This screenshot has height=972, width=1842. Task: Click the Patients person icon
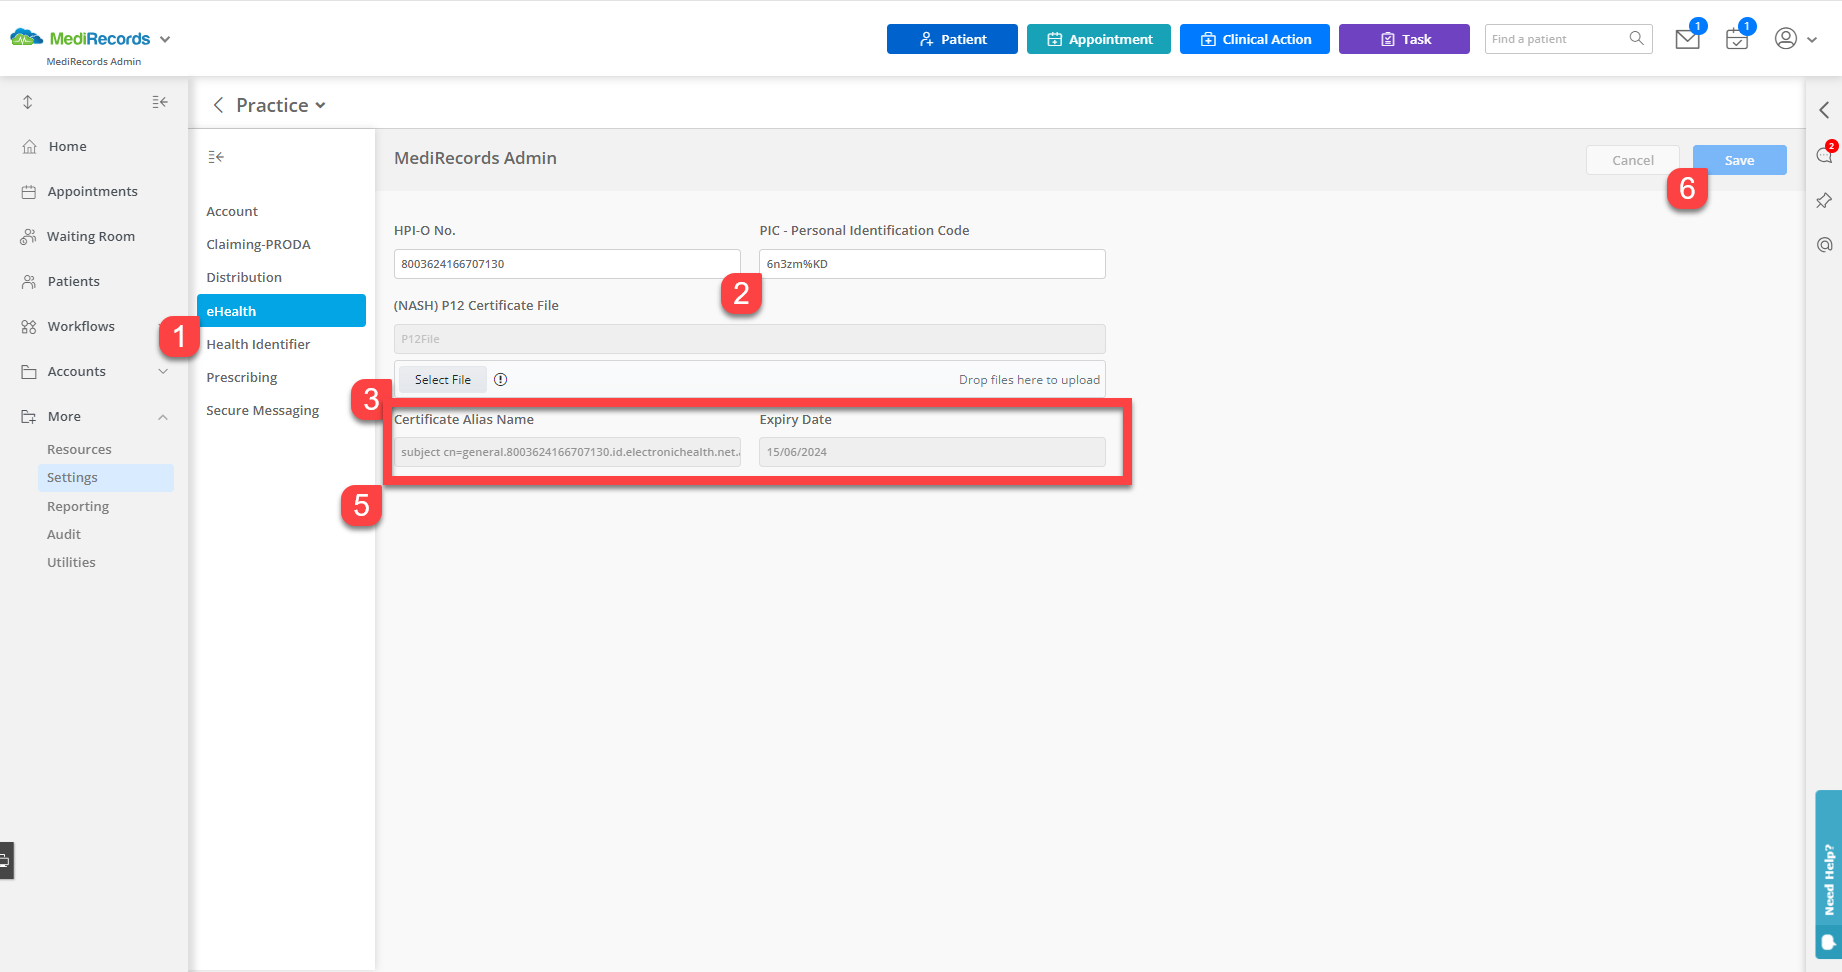point(29,281)
